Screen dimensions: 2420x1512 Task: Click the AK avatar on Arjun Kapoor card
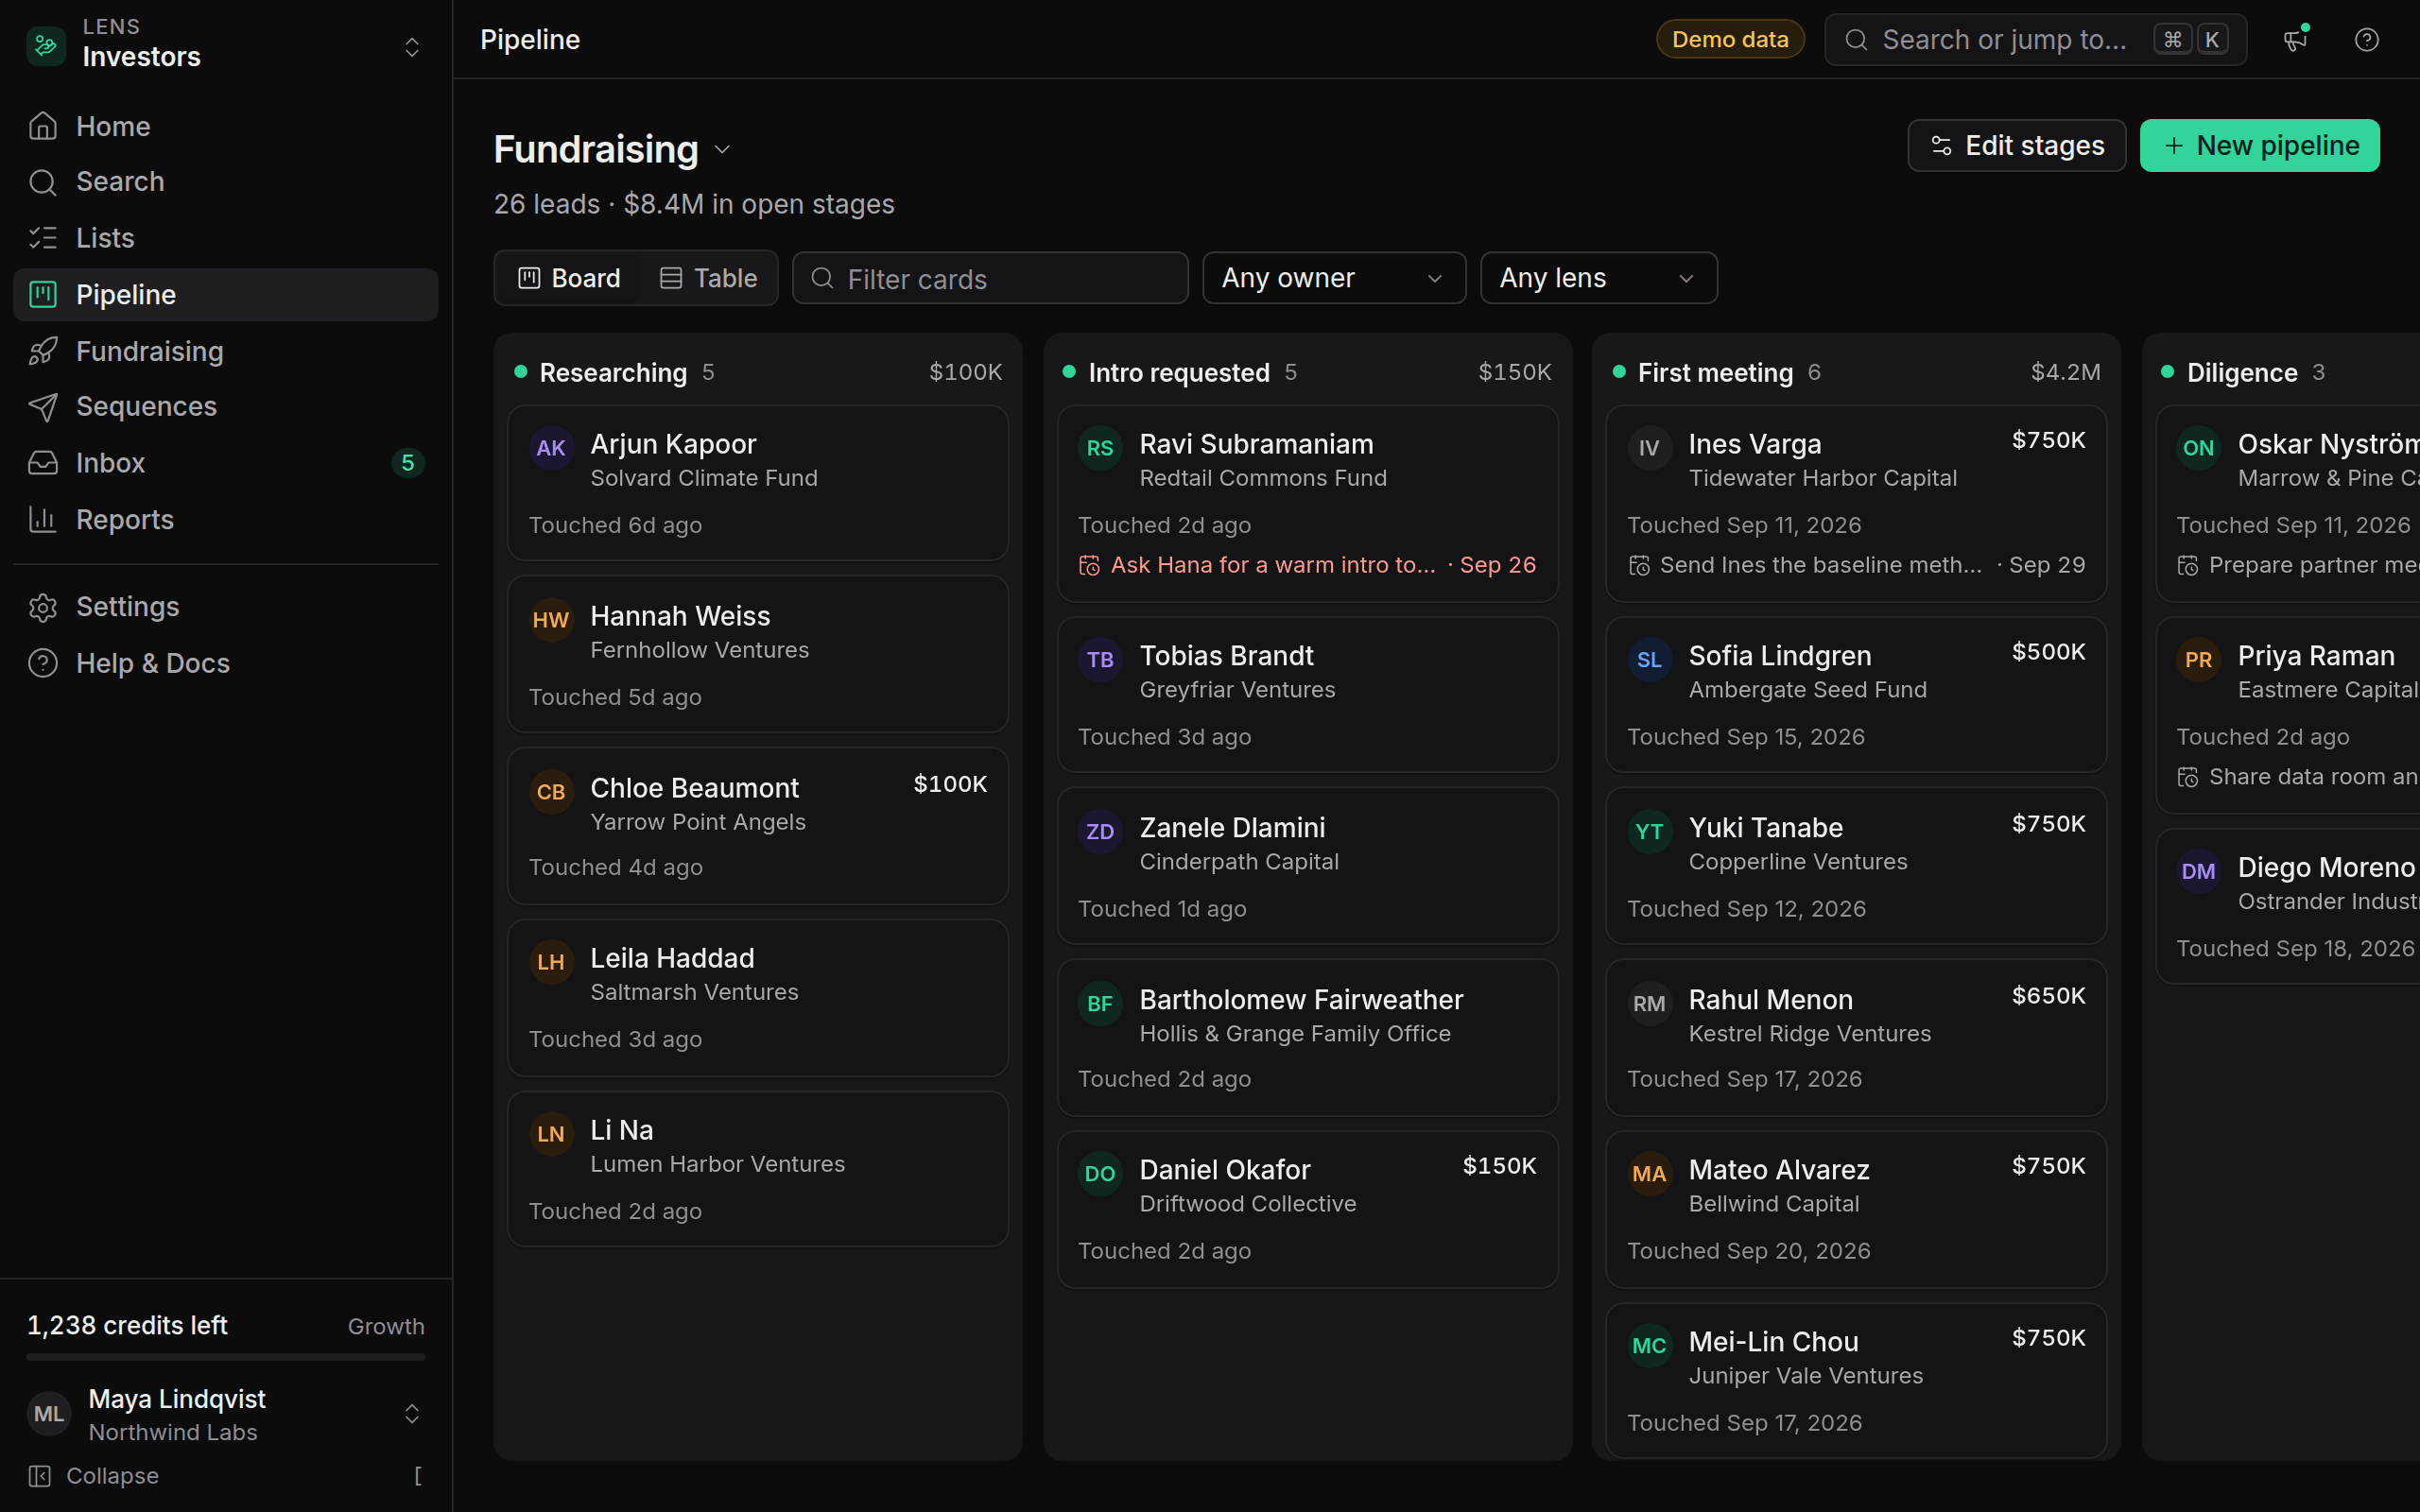click(551, 448)
